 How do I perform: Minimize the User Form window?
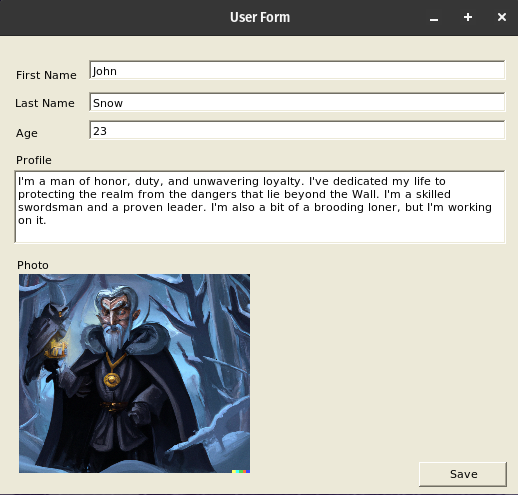coord(434,18)
